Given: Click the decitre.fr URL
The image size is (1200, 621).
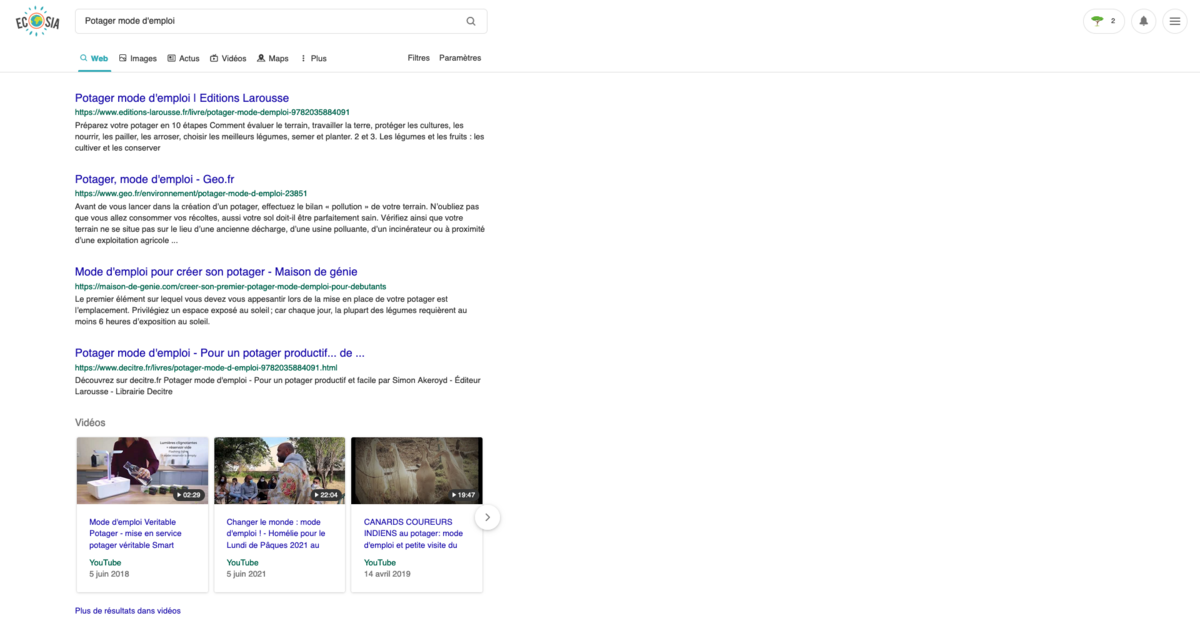Looking at the screenshot, I should [x=206, y=368].
